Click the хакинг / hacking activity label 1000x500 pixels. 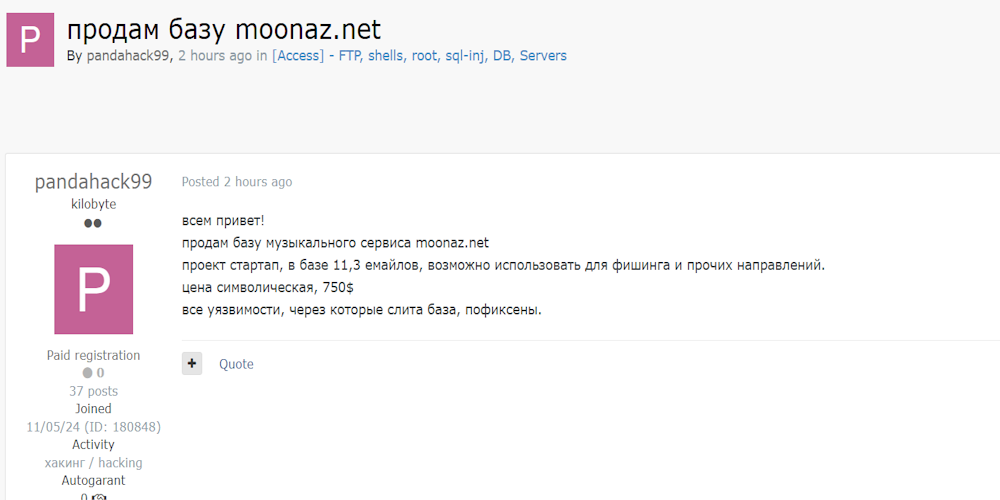click(x=93, y=463)
